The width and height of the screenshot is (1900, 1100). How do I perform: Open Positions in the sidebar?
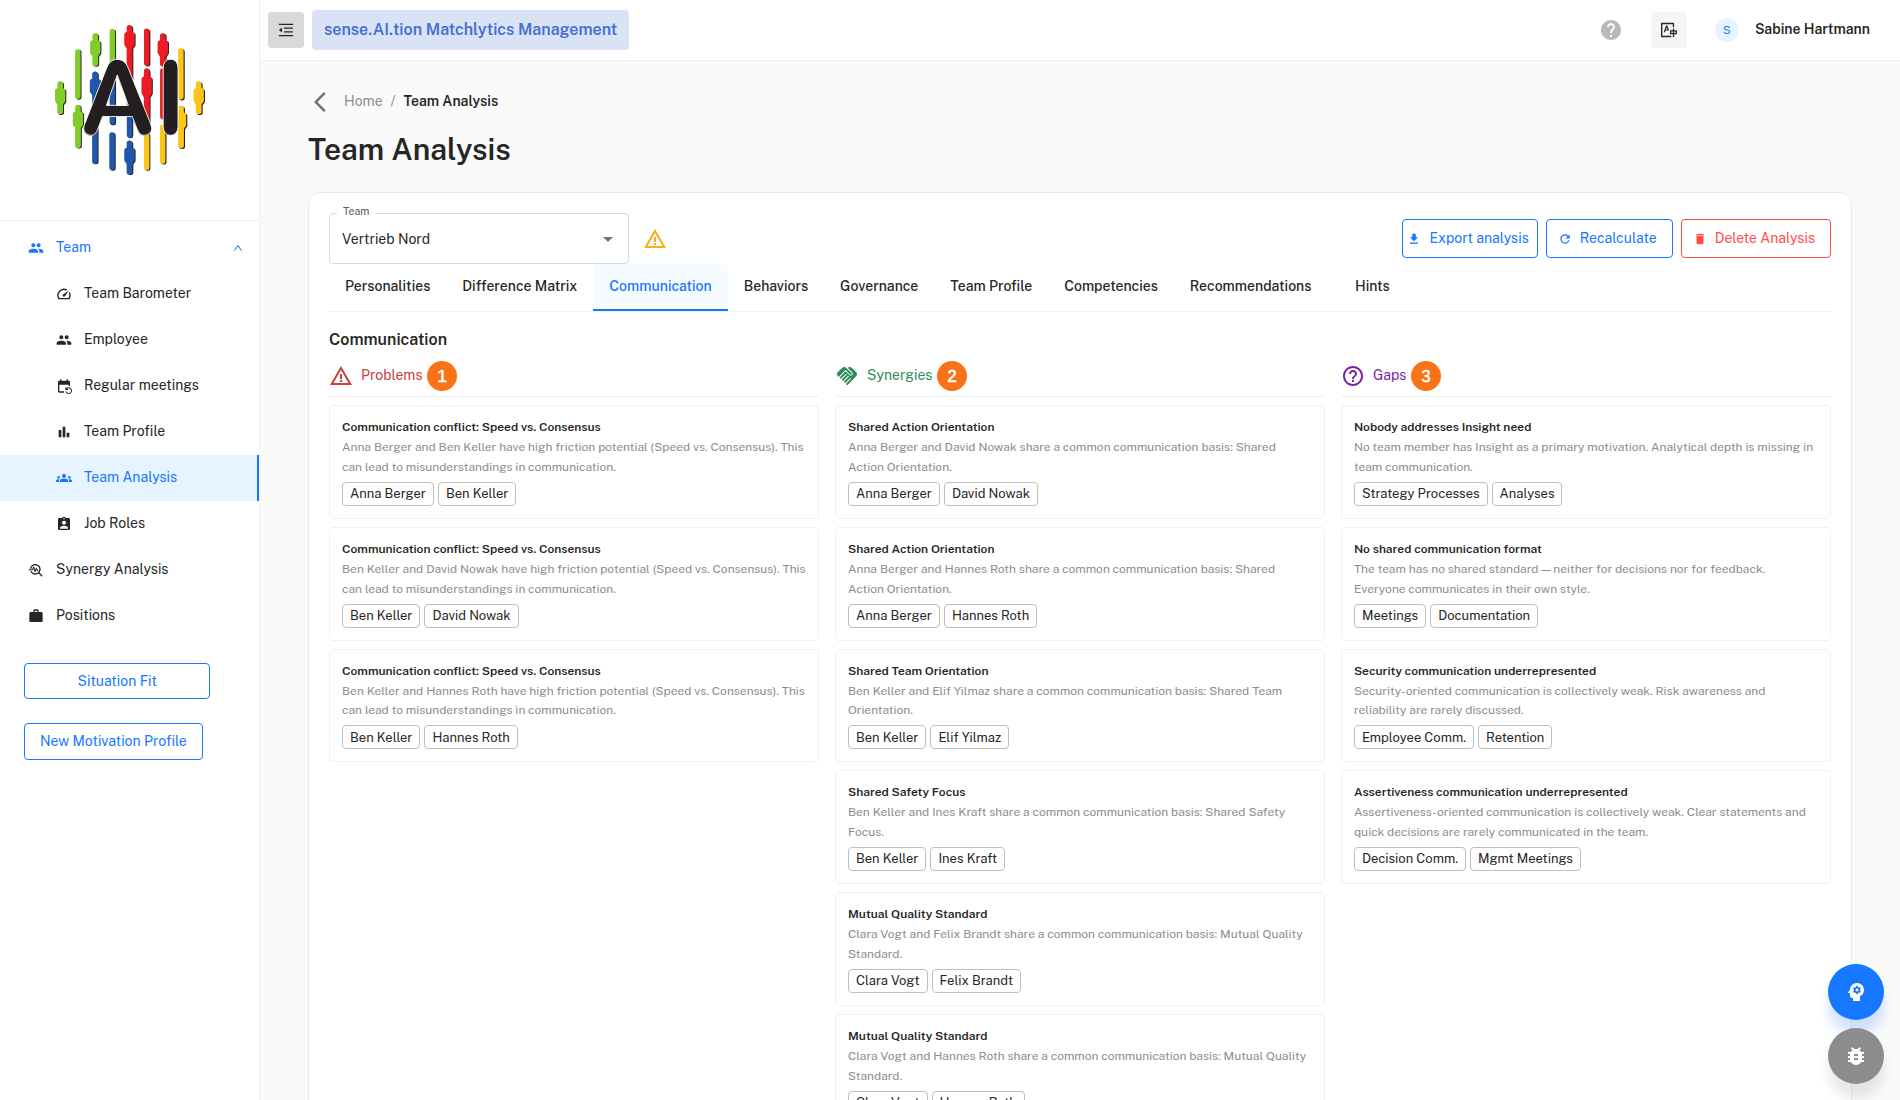130,615
